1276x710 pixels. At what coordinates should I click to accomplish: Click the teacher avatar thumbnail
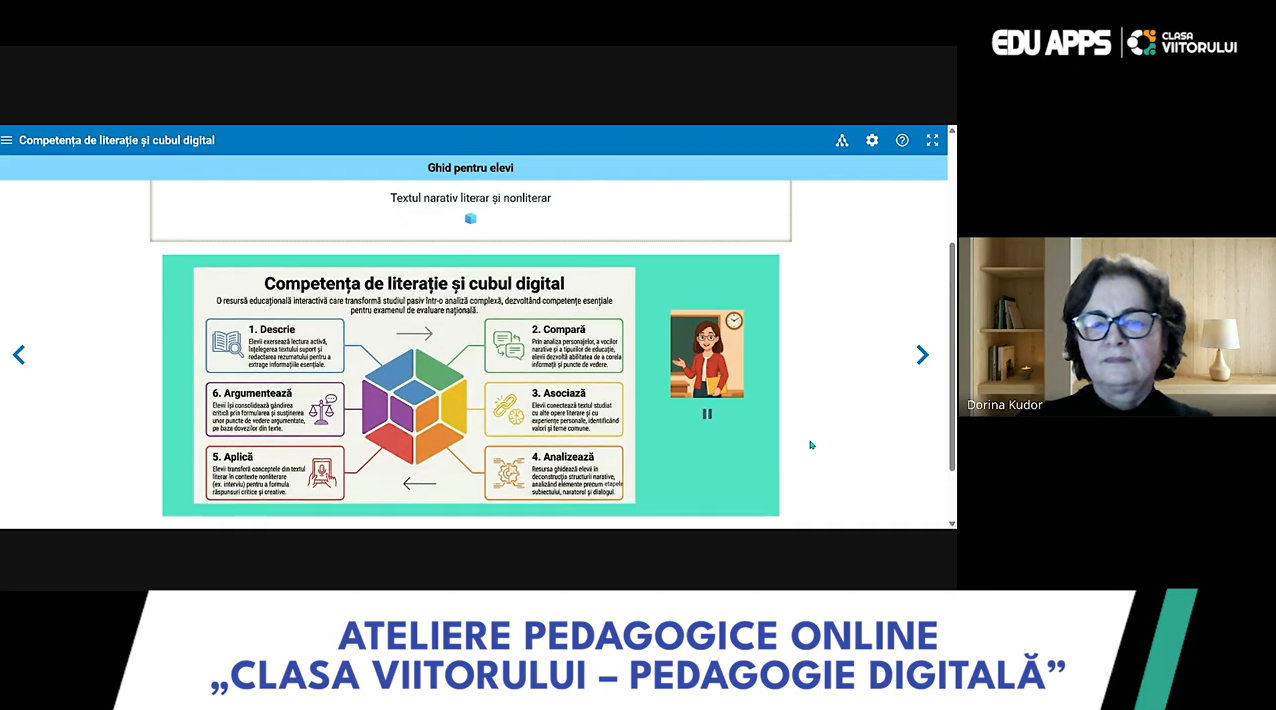pyautogui.click(x=707, y=354)
